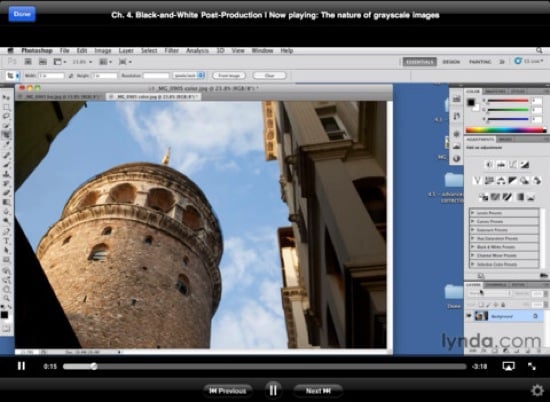Image resolution: width=550 pixels, height=402 pixels.
Task: Add a Brightness/Contrast adjustment
Action: pos(490,164)
